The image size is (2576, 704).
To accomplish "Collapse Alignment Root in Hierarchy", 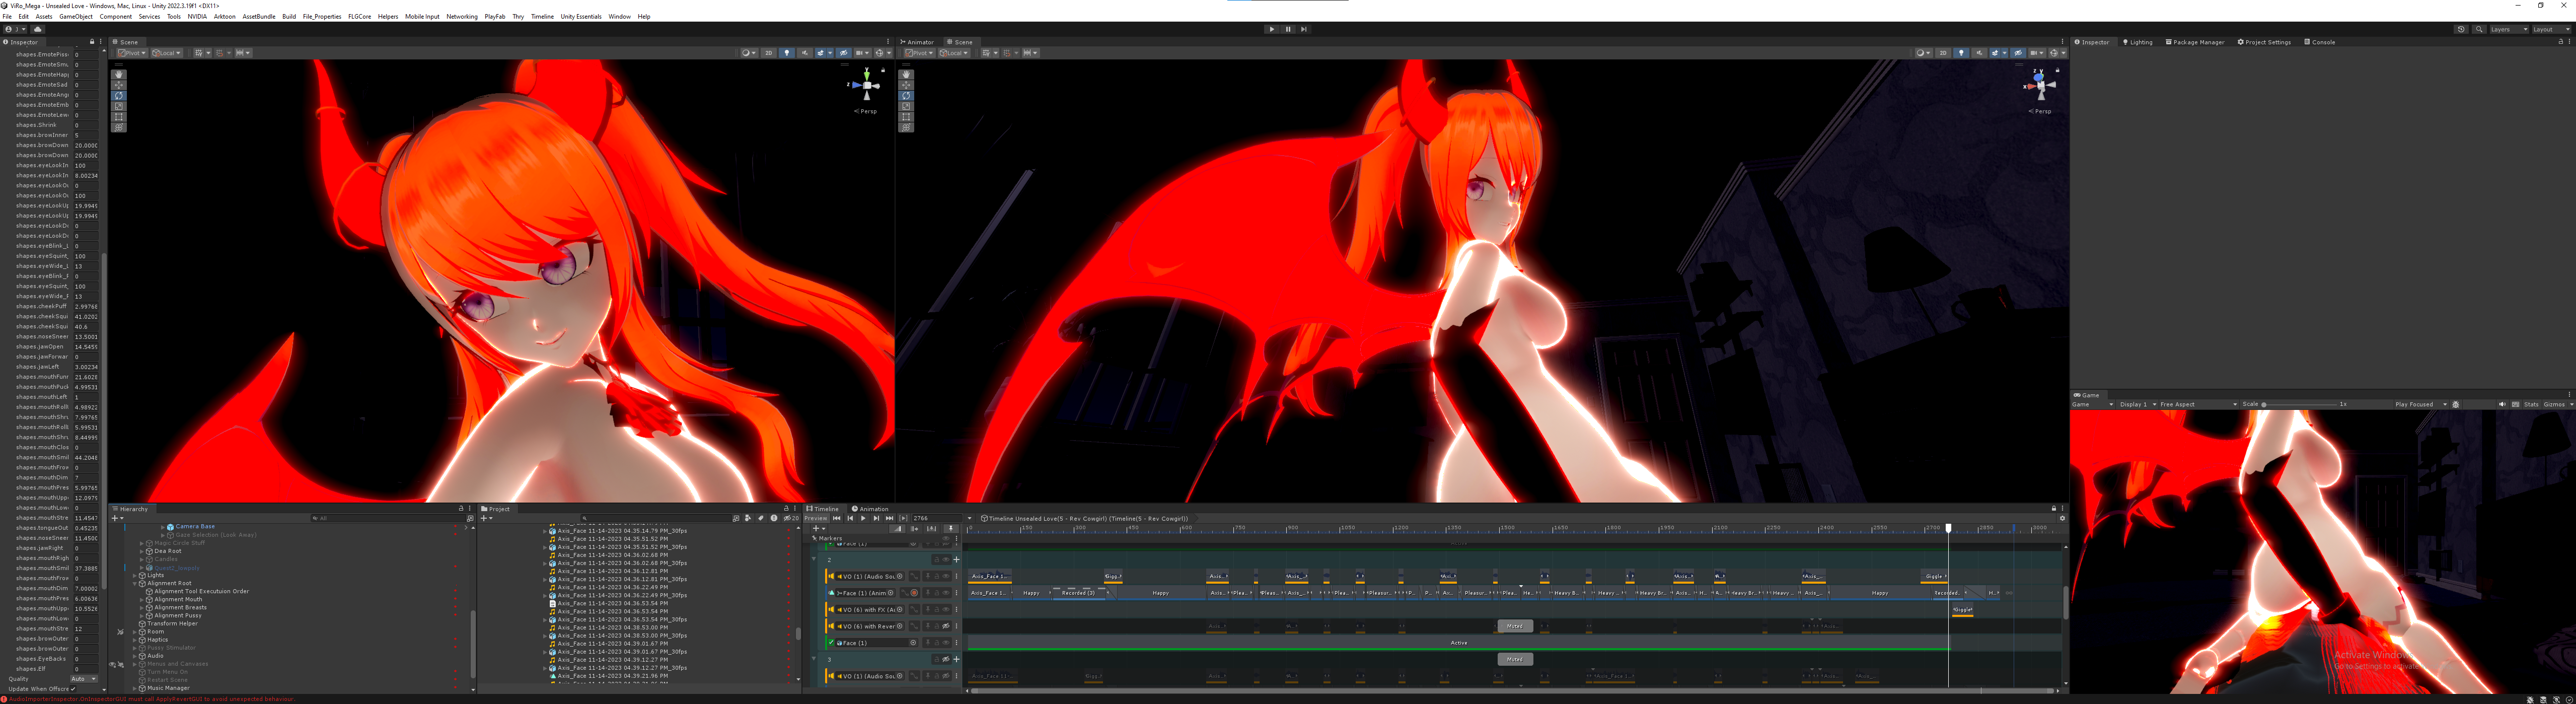I will (135, 584).
